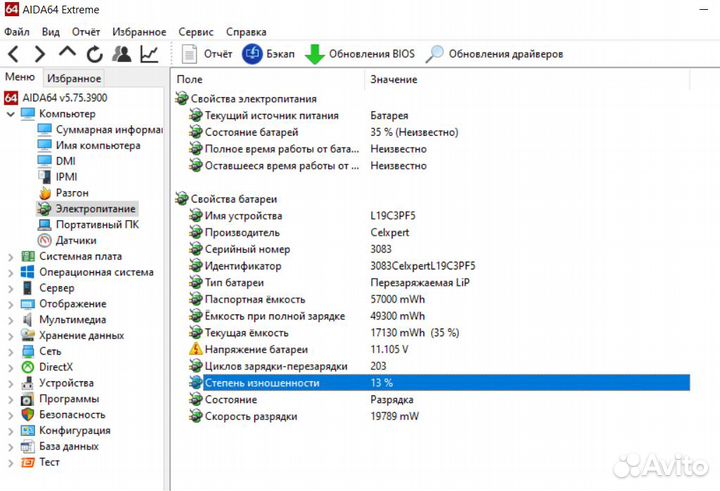Click the Бэкап toolbar button
The width and height of the screenshot is (720, 491).
[x=268, y=54]
